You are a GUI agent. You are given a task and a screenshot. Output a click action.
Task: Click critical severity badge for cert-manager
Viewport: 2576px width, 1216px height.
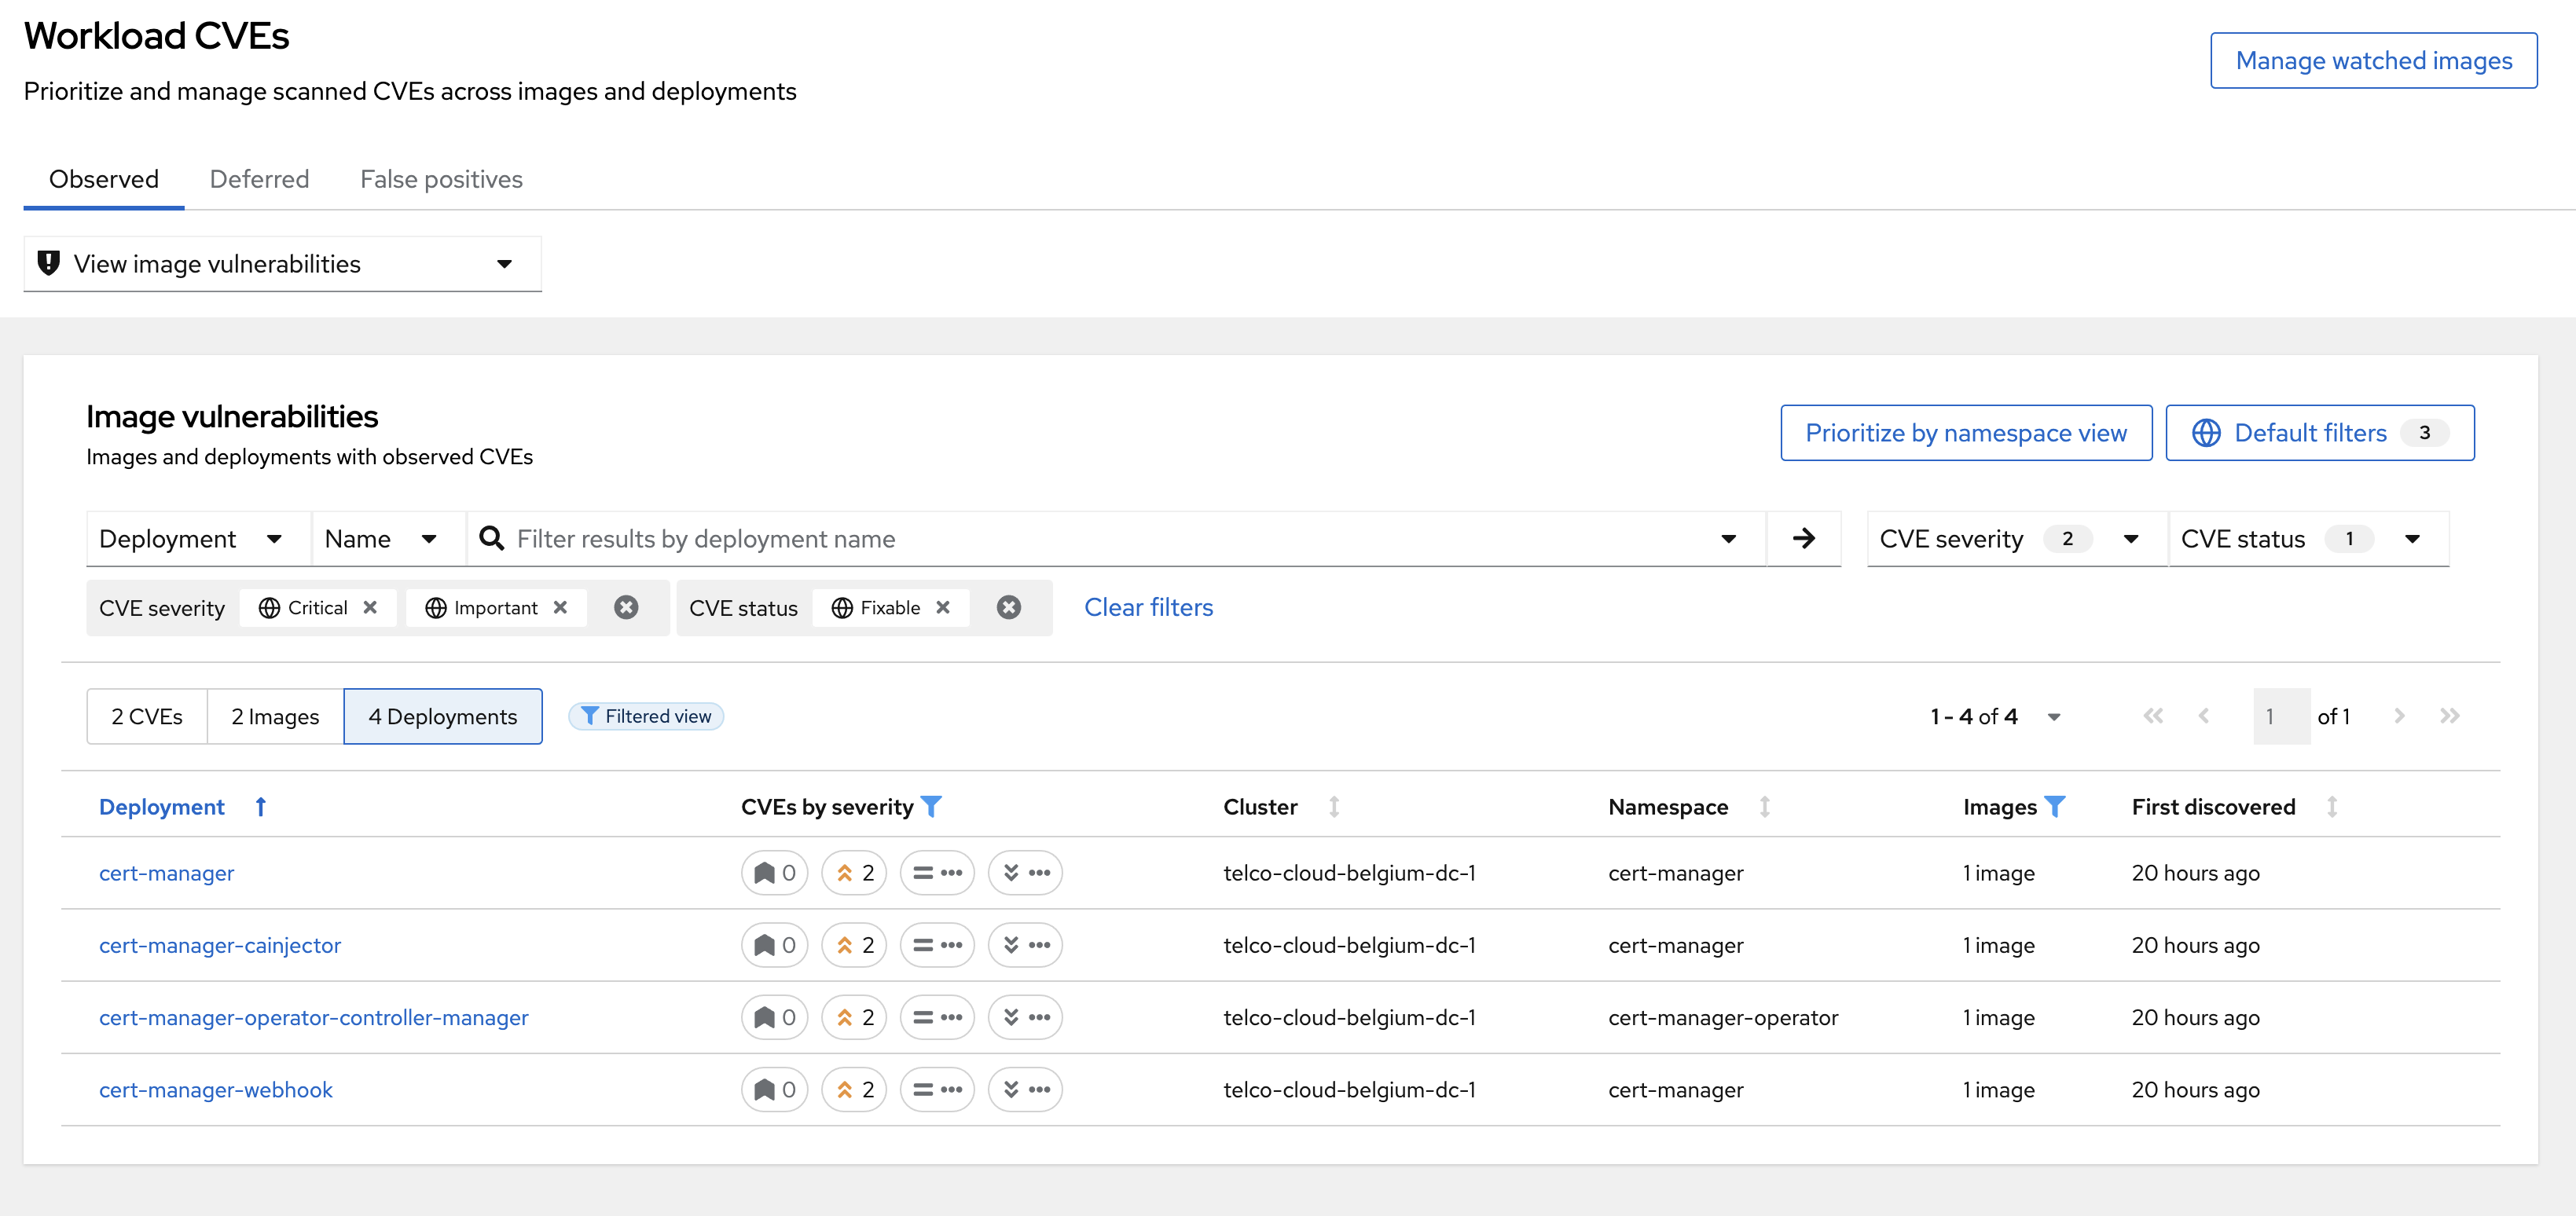tap(774, 873)
